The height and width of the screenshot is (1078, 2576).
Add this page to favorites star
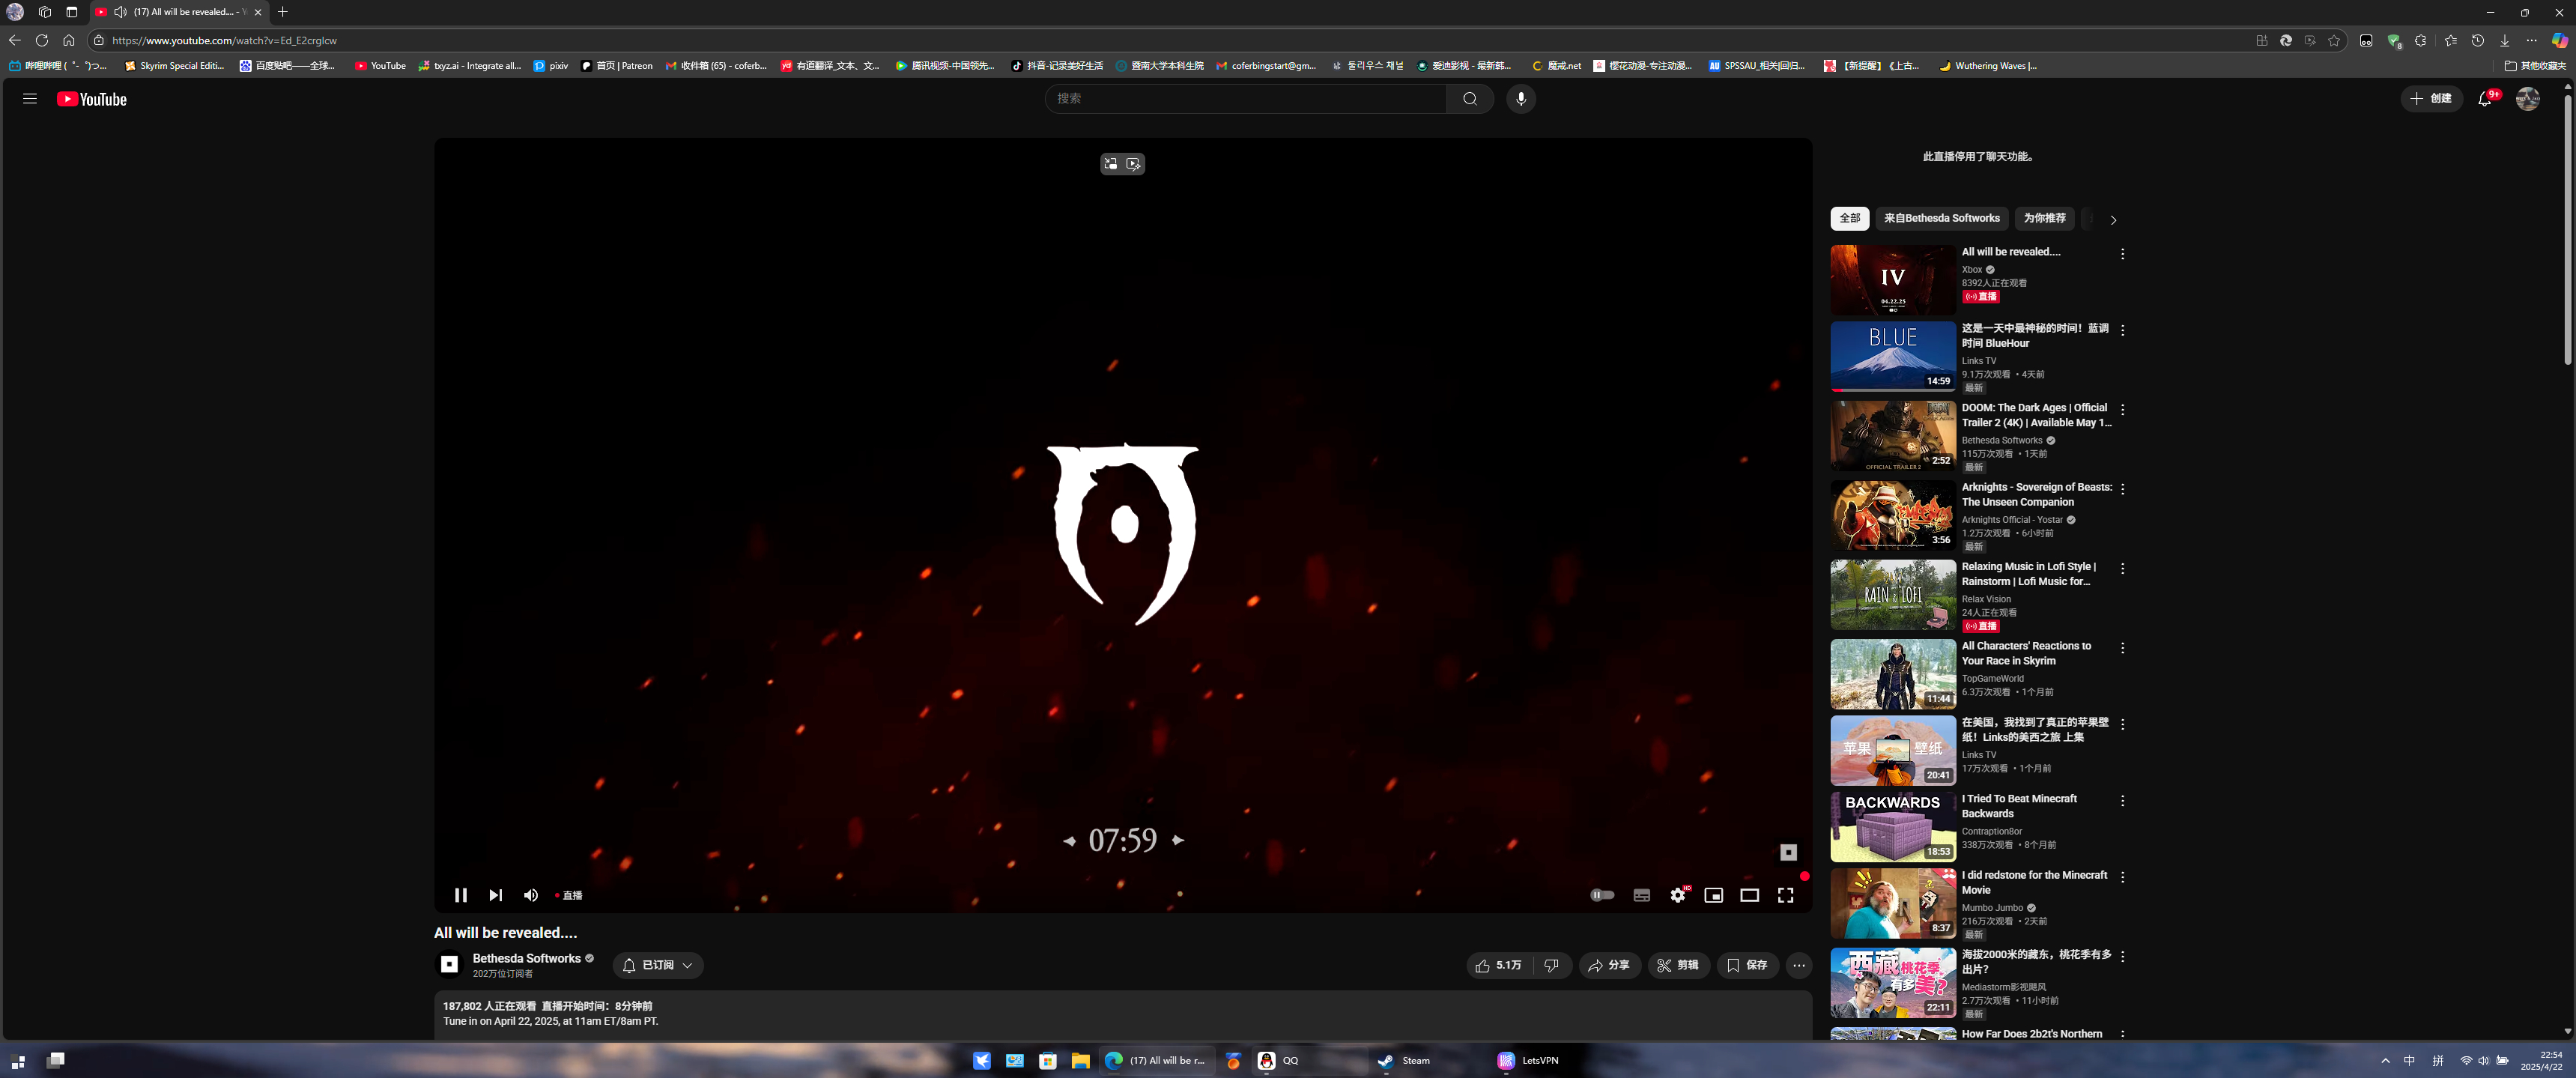coord(2334,40)
